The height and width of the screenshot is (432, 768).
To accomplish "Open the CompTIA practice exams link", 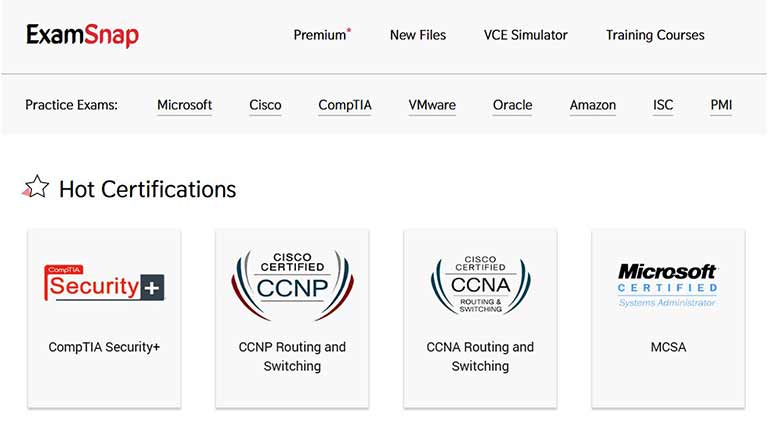I will coord(345,105).
